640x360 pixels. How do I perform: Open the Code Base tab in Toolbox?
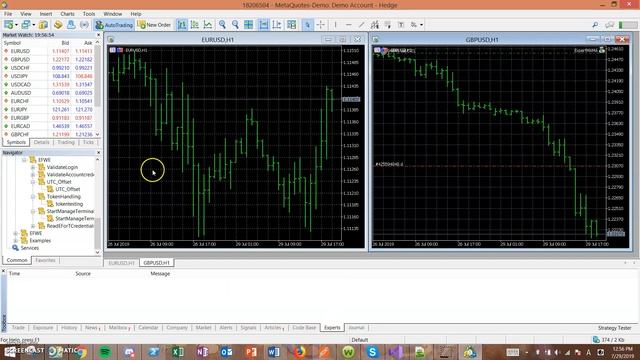pyautogui.click(x=304, y=328)
